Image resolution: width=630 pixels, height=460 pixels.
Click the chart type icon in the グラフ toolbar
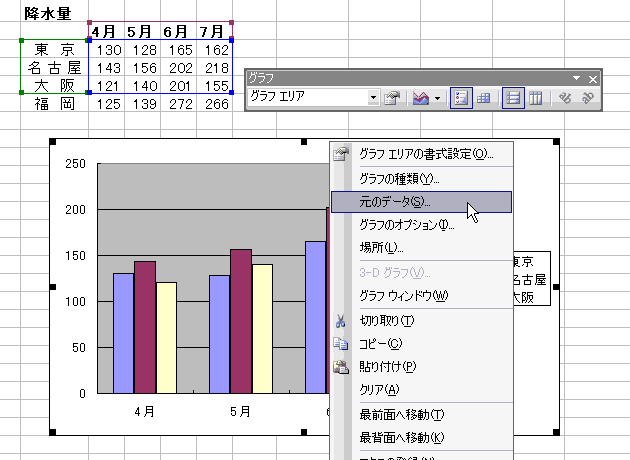pos(421,98)
